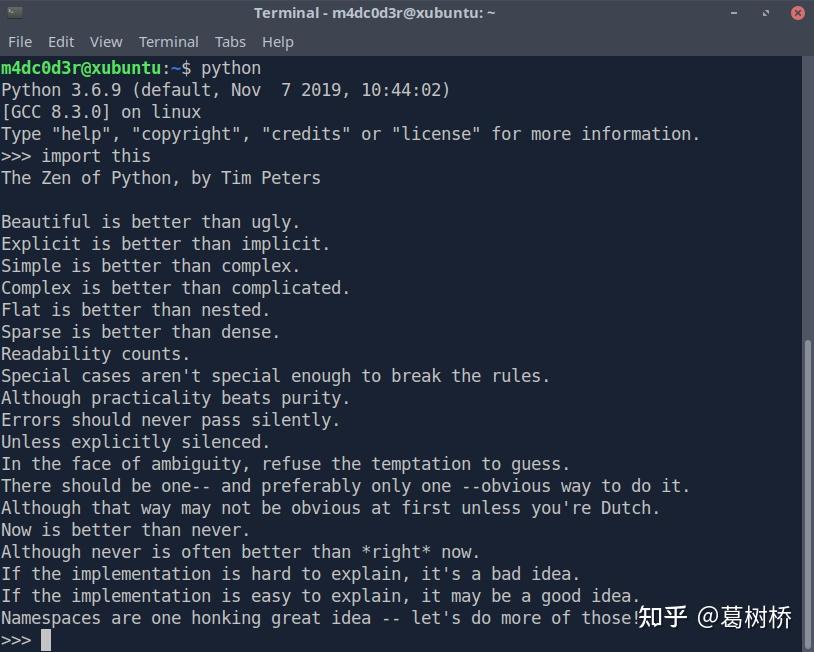Click the green m4dc0d3r@xubuntu shell prompt
The height and width of the screenshot is (652, 814).
(81, 69)
